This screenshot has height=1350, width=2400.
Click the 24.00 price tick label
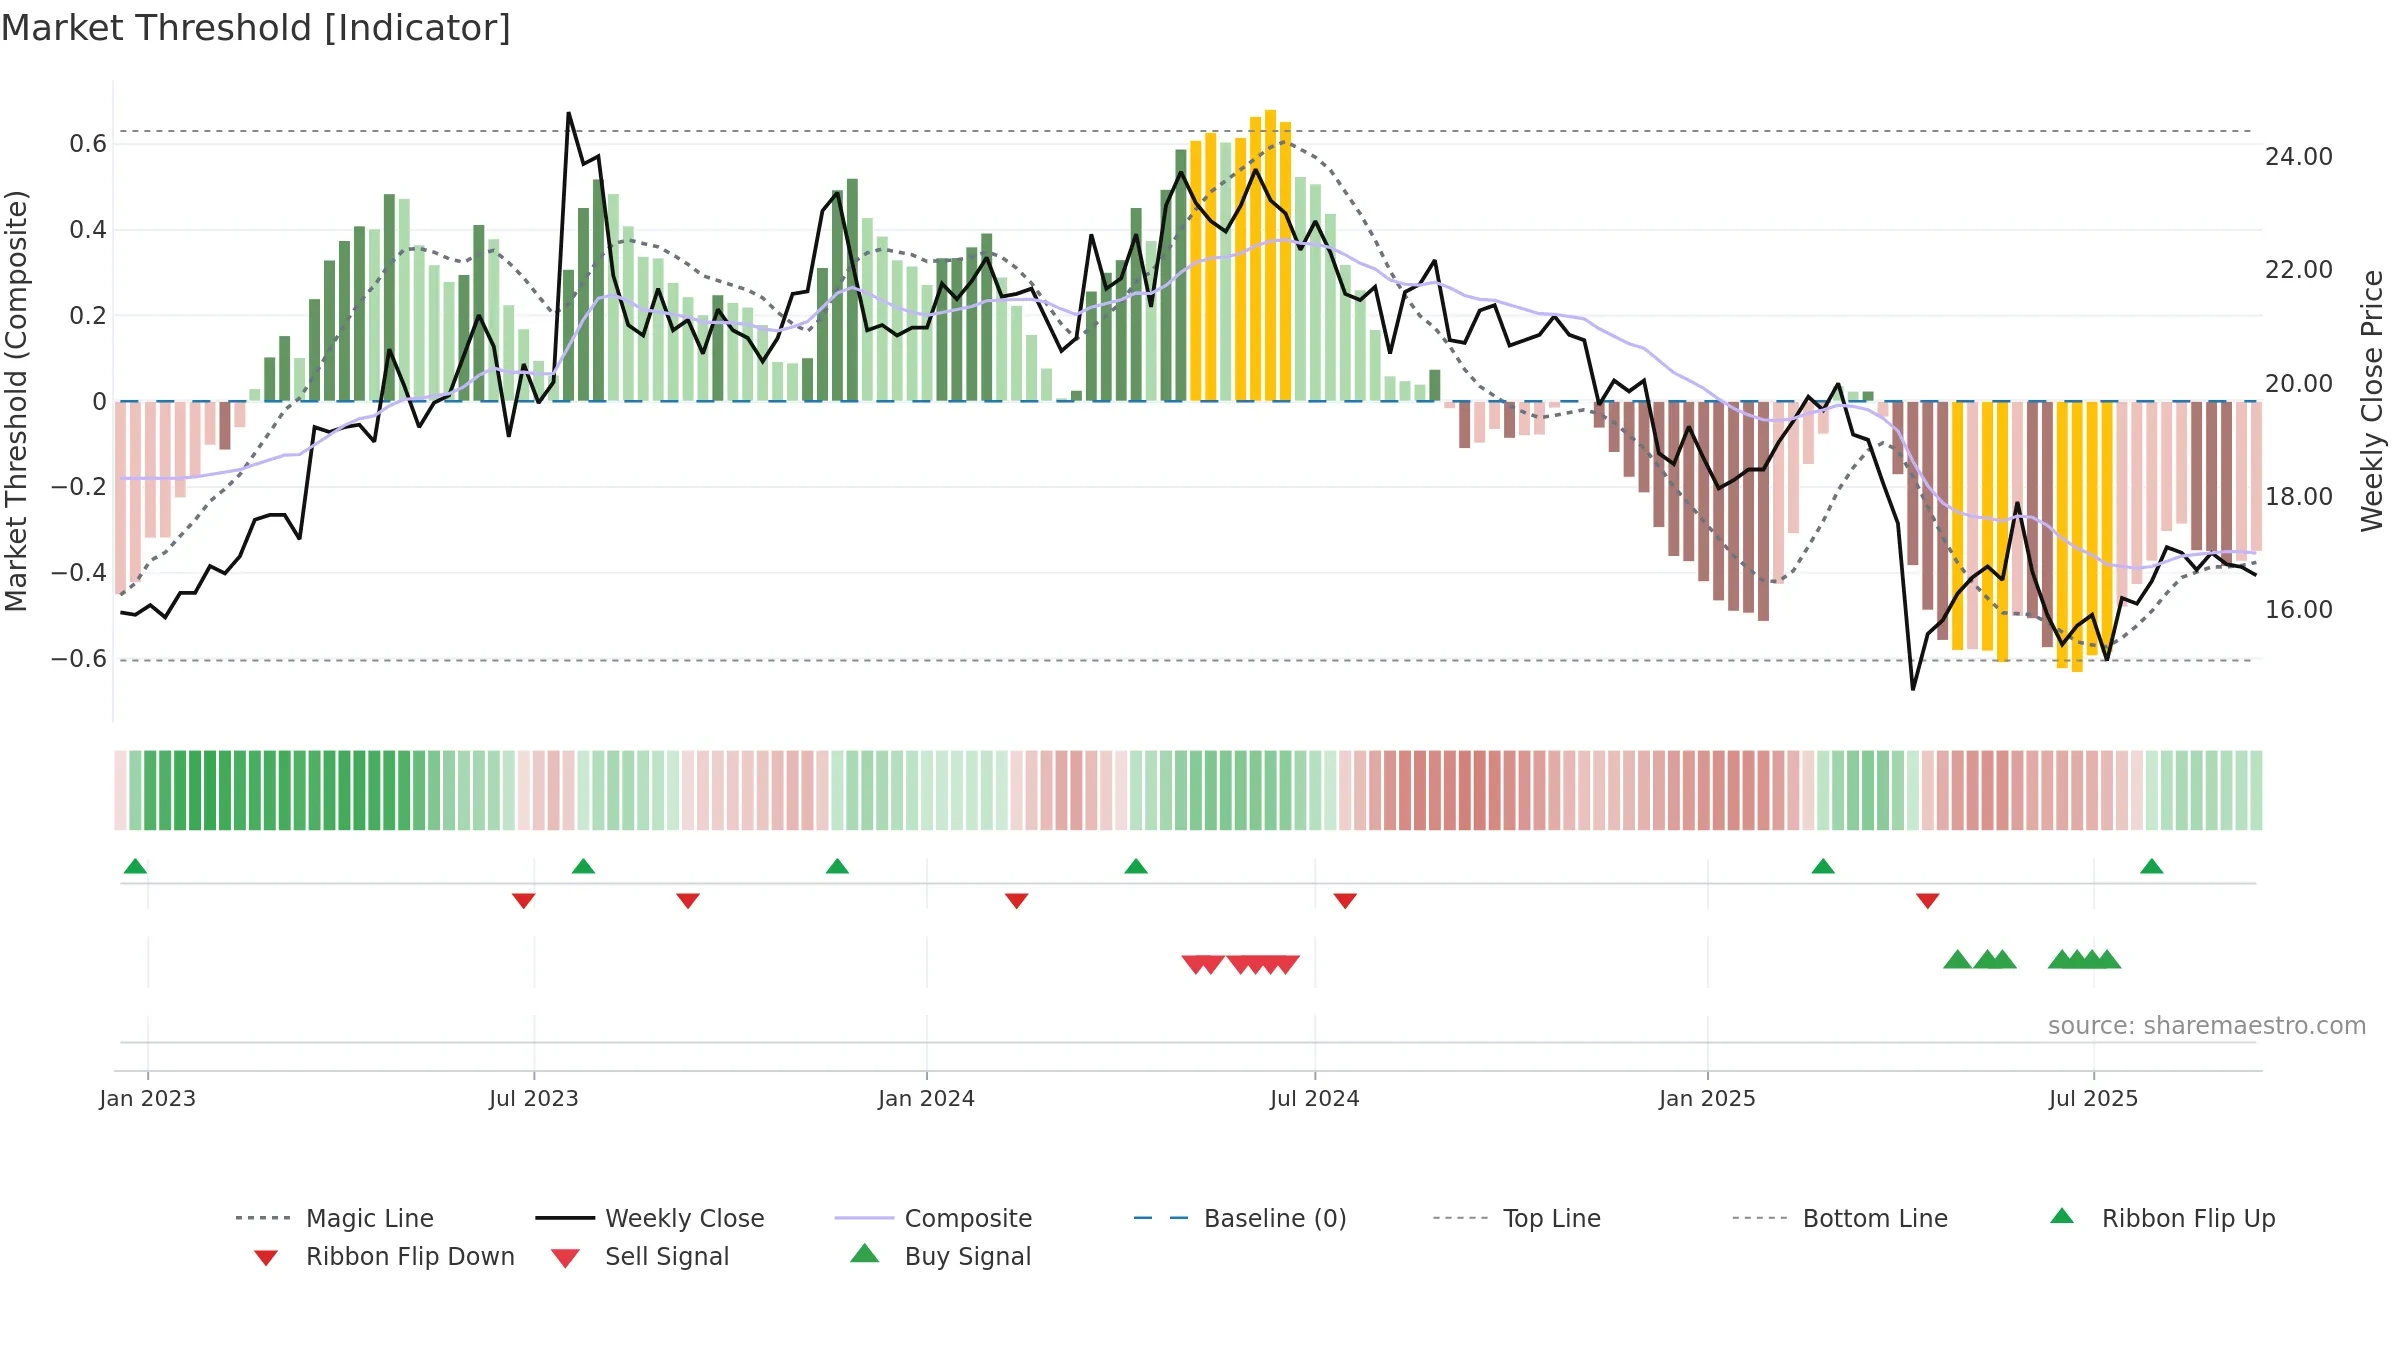pos(2299,157)
